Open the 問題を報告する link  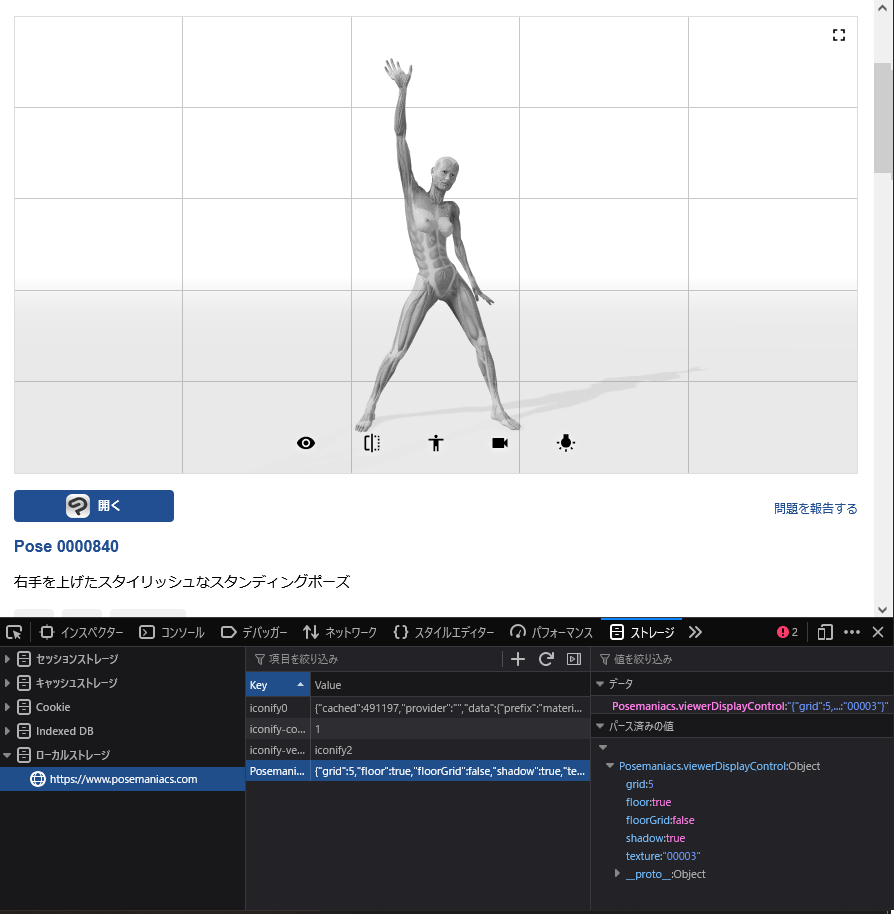click(x=815, y=508)
